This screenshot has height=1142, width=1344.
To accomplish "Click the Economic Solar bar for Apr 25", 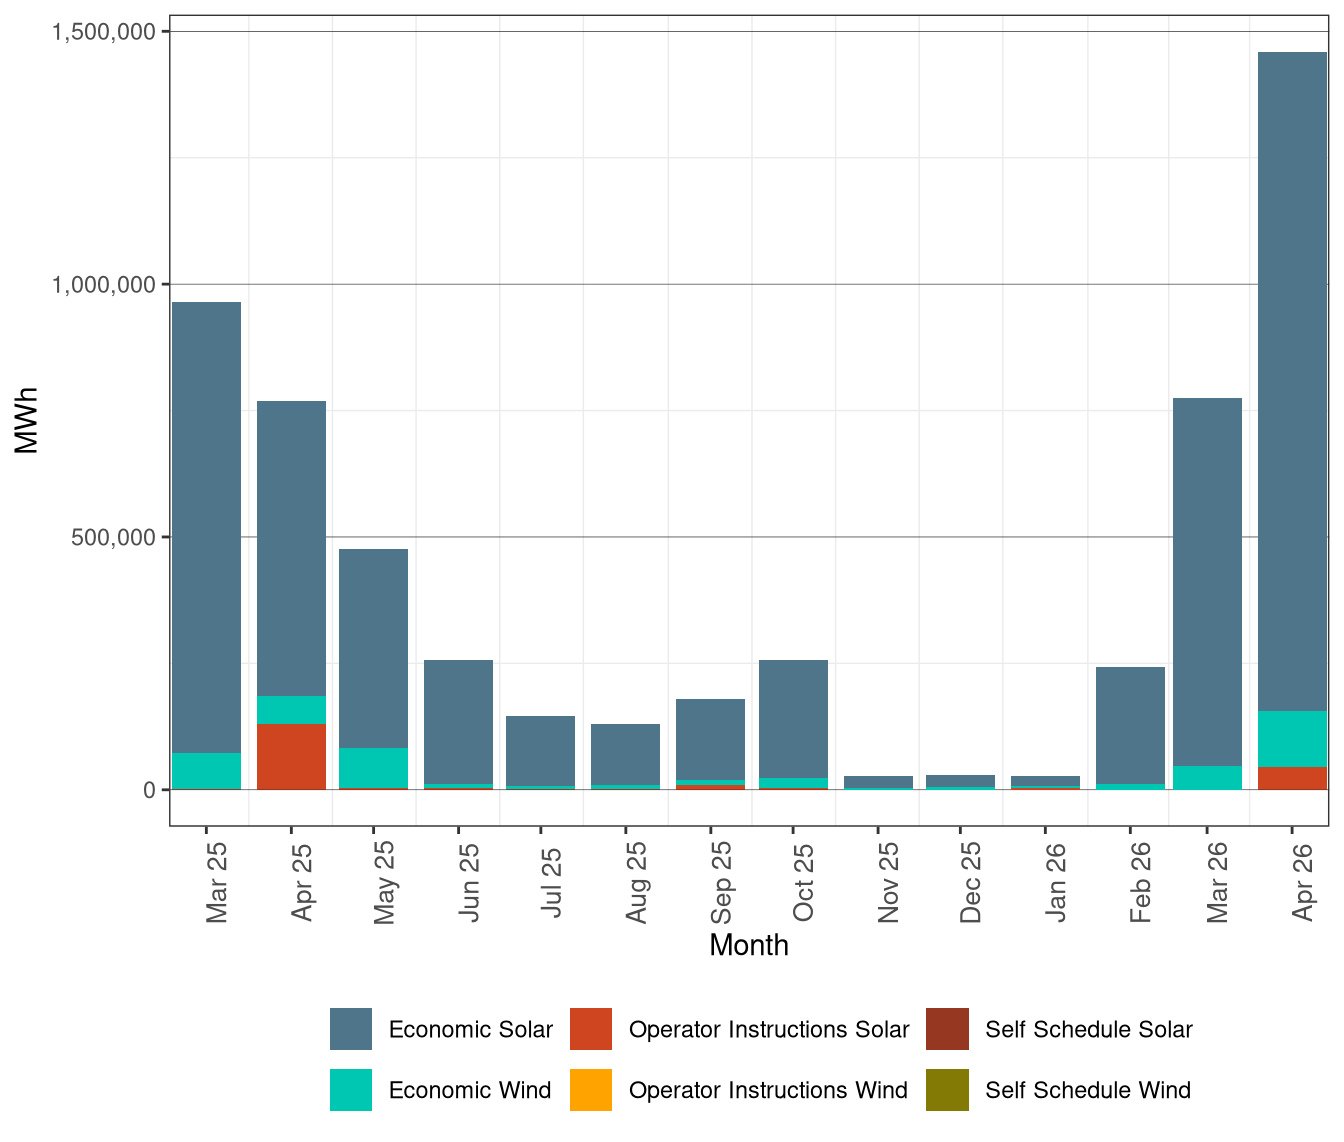I will pos(292,548).
